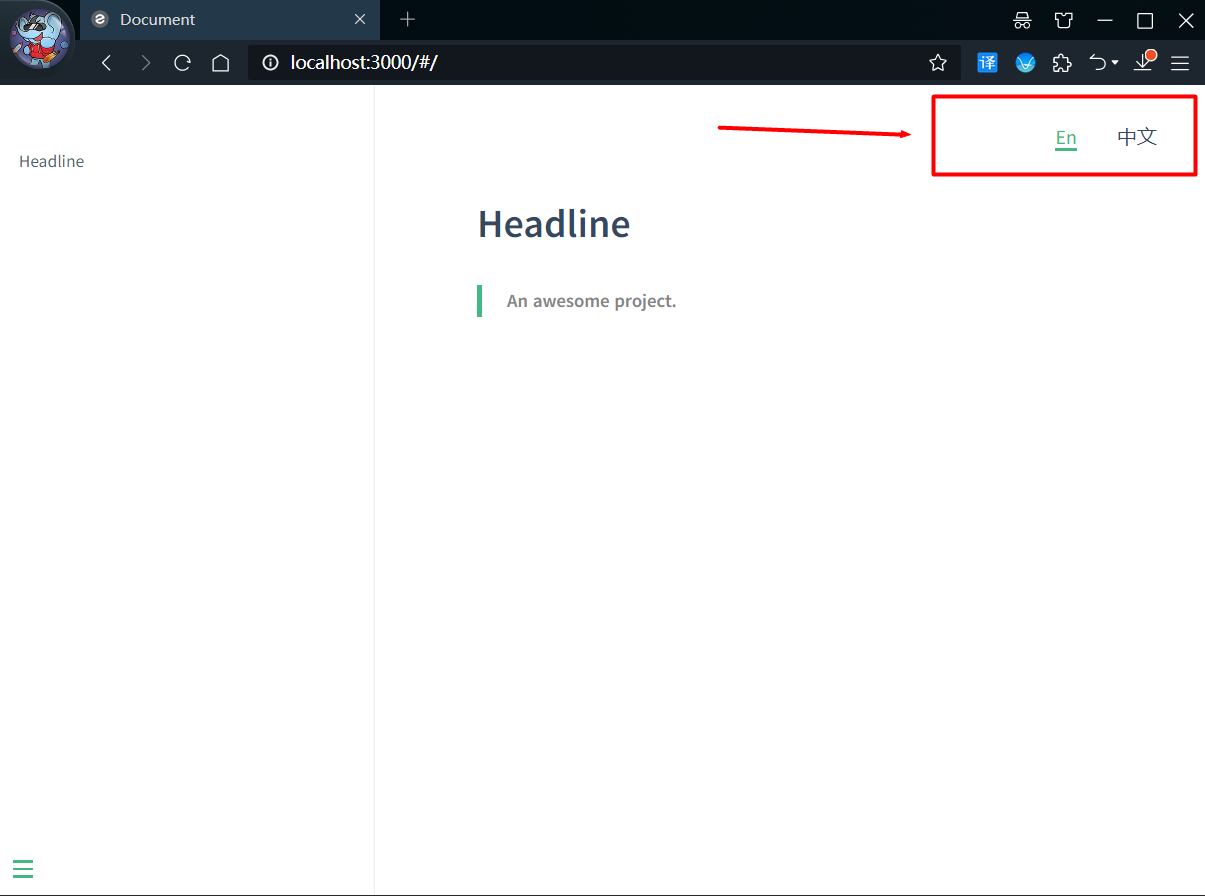Open the browser home page icon
This screenshot has width=1205, height=896.
tap(220, 63)
